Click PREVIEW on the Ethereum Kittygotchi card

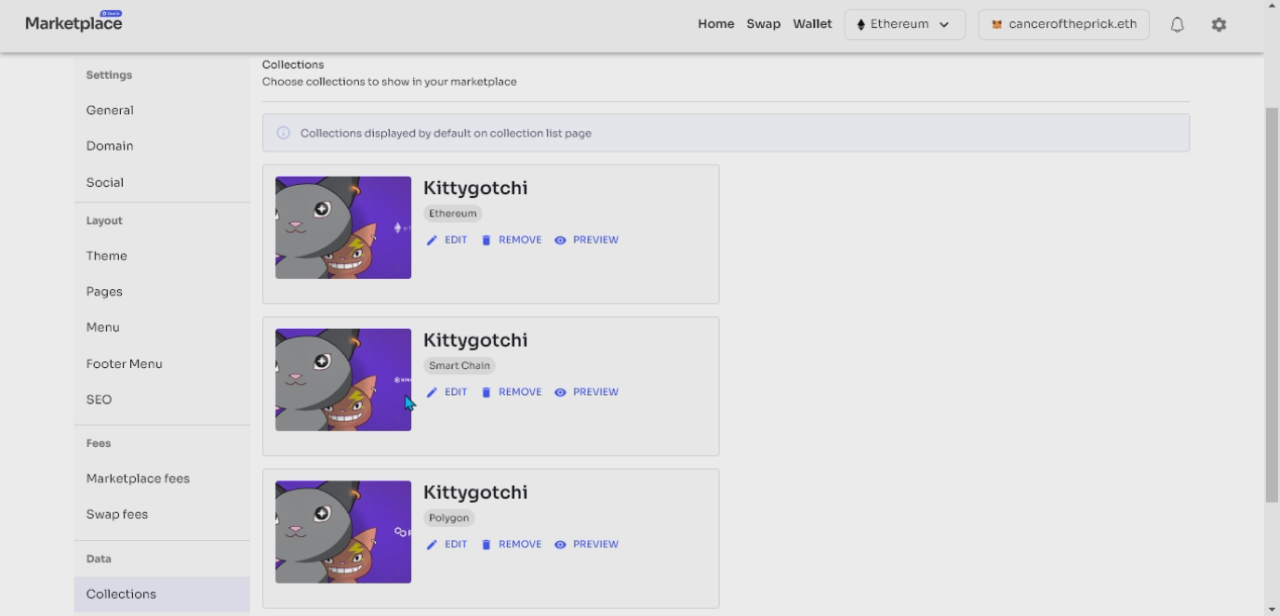click(x=586, y=240)
